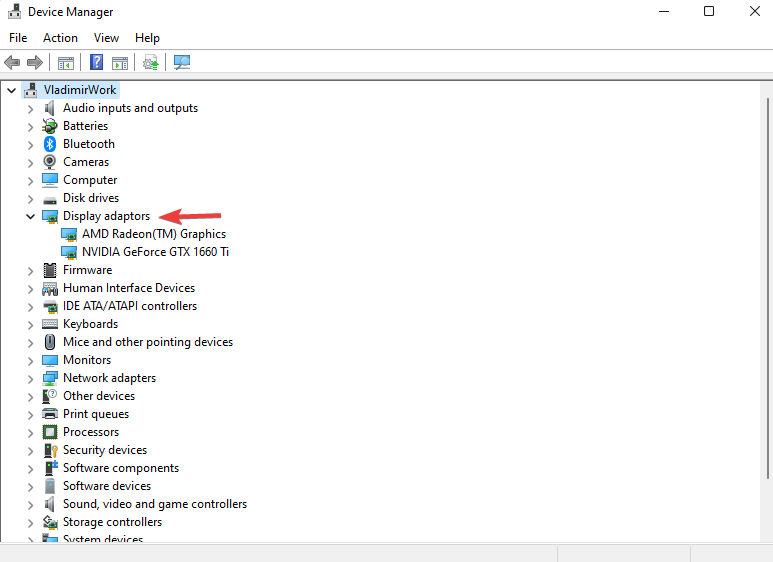Click the Security devices key icon

coord(51,450)
